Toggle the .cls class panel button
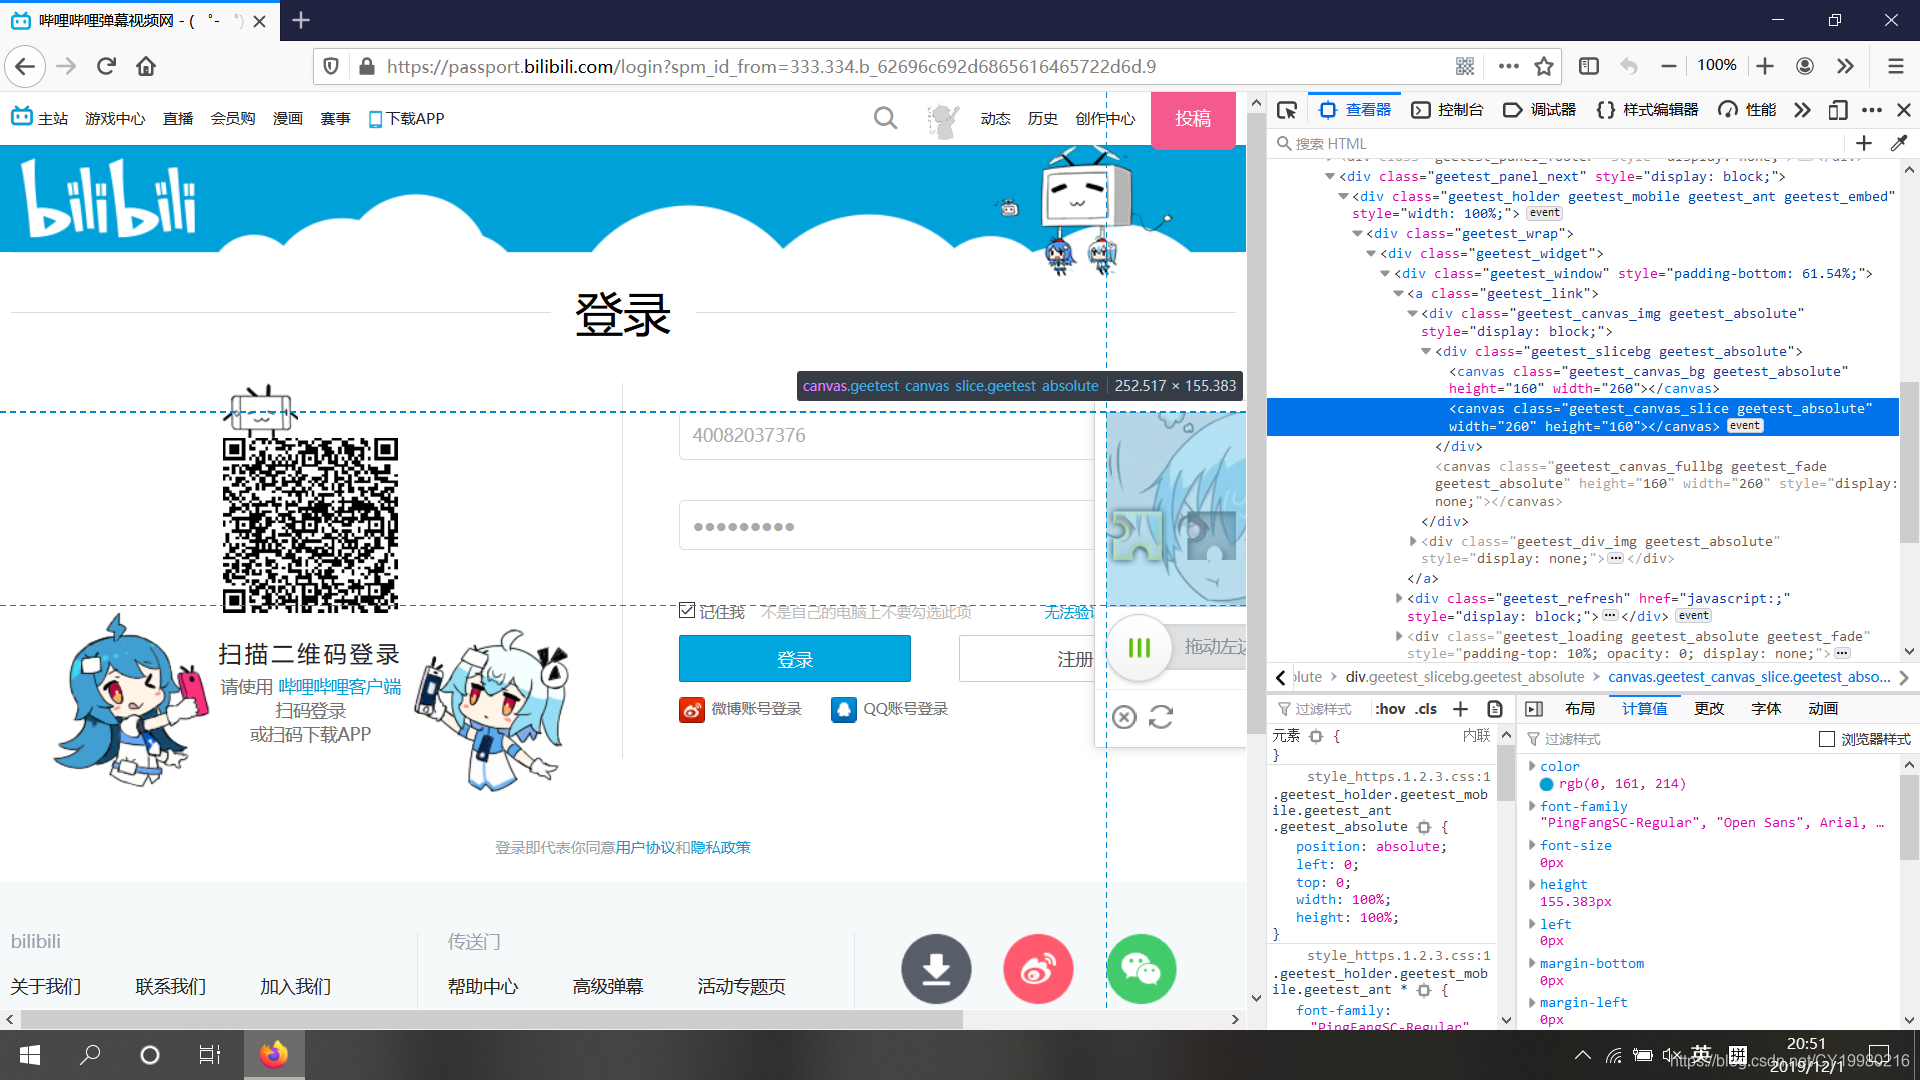The width and height of the screenshot is (1920, 1080). (1426, 709)
